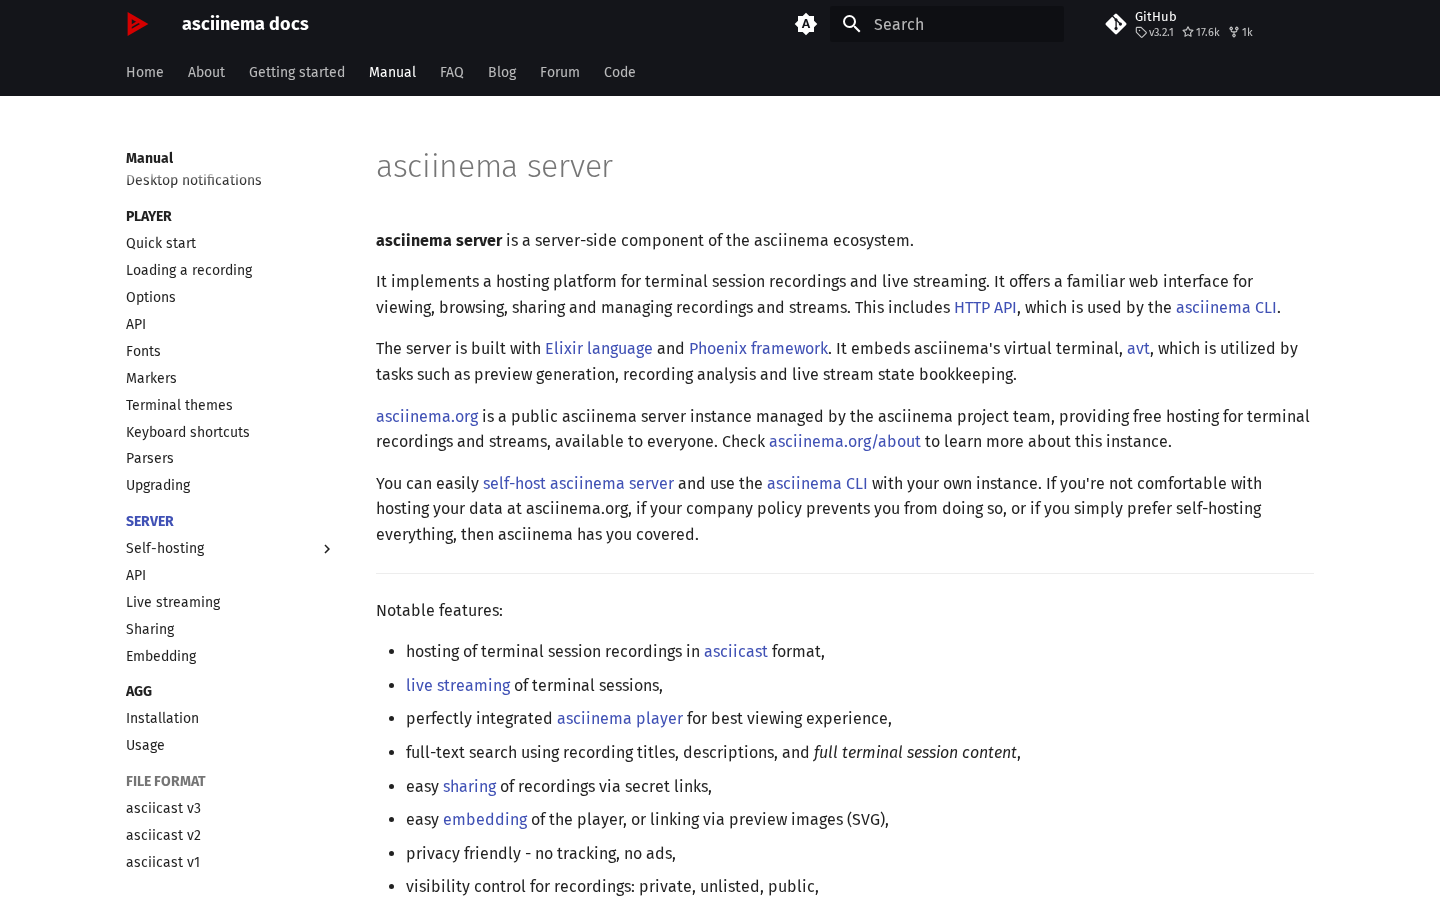Open the Fonts page
The image size is (1440, 900).
143,351
